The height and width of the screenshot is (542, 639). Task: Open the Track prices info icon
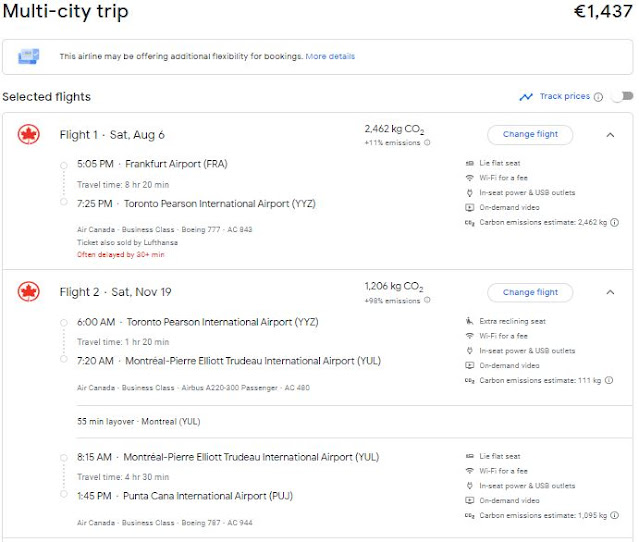(x=599, y=97)
